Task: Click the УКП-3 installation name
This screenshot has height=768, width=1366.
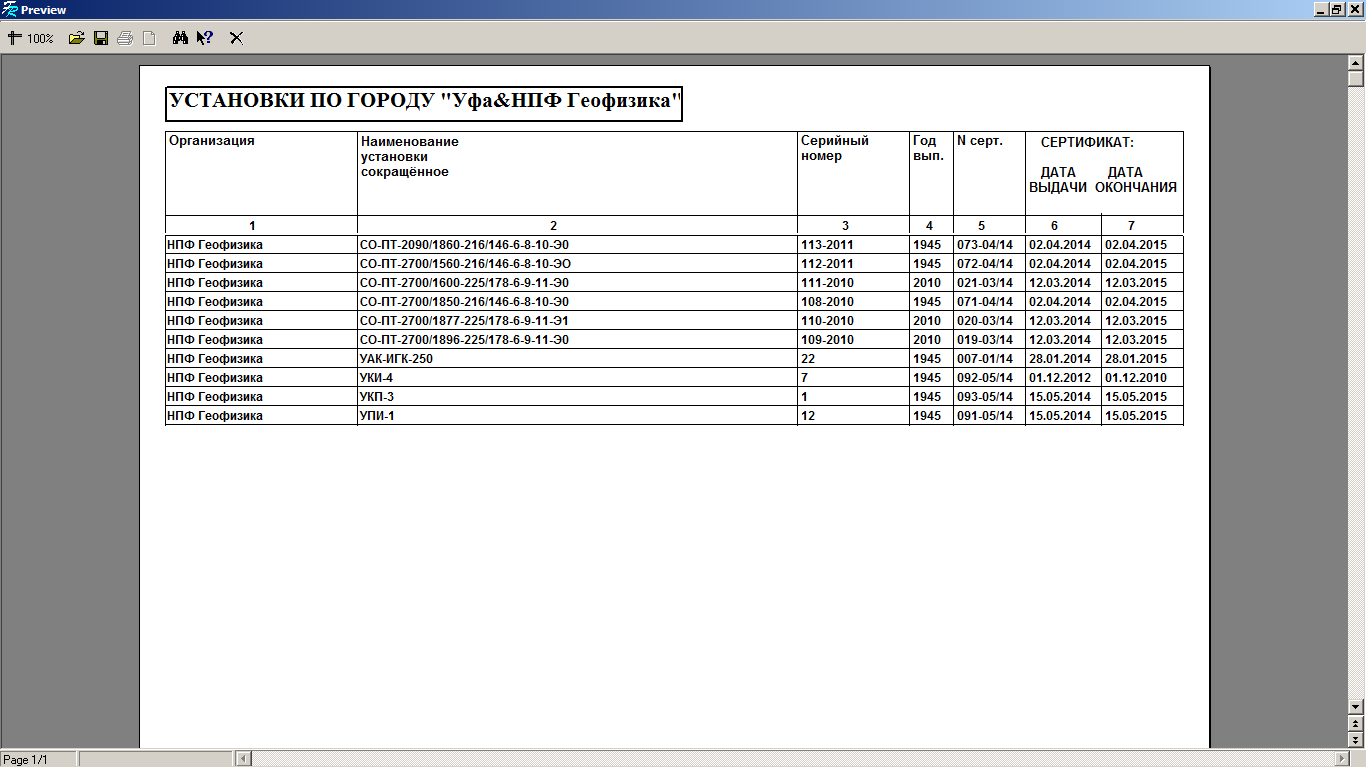Action: coord(377,397)
